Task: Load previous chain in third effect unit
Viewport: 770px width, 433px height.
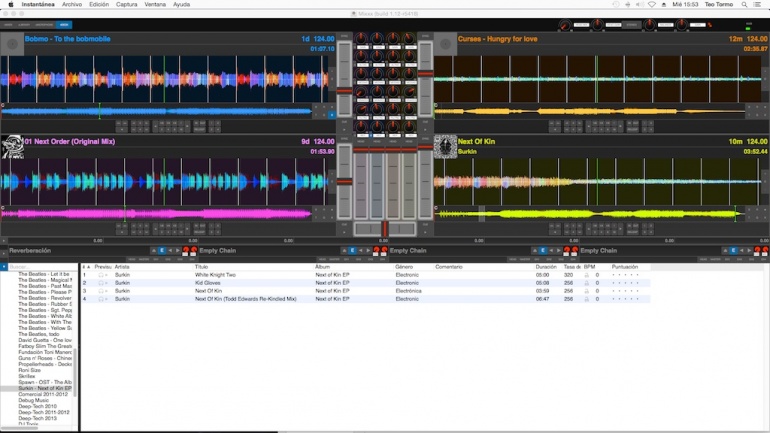Action: coord(551,250)
